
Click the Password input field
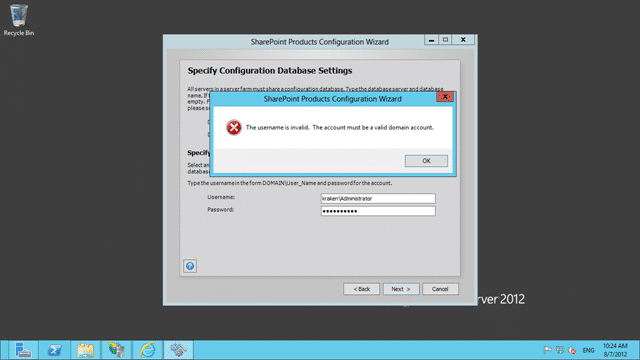pyautogui.click(x=378, y=211)
